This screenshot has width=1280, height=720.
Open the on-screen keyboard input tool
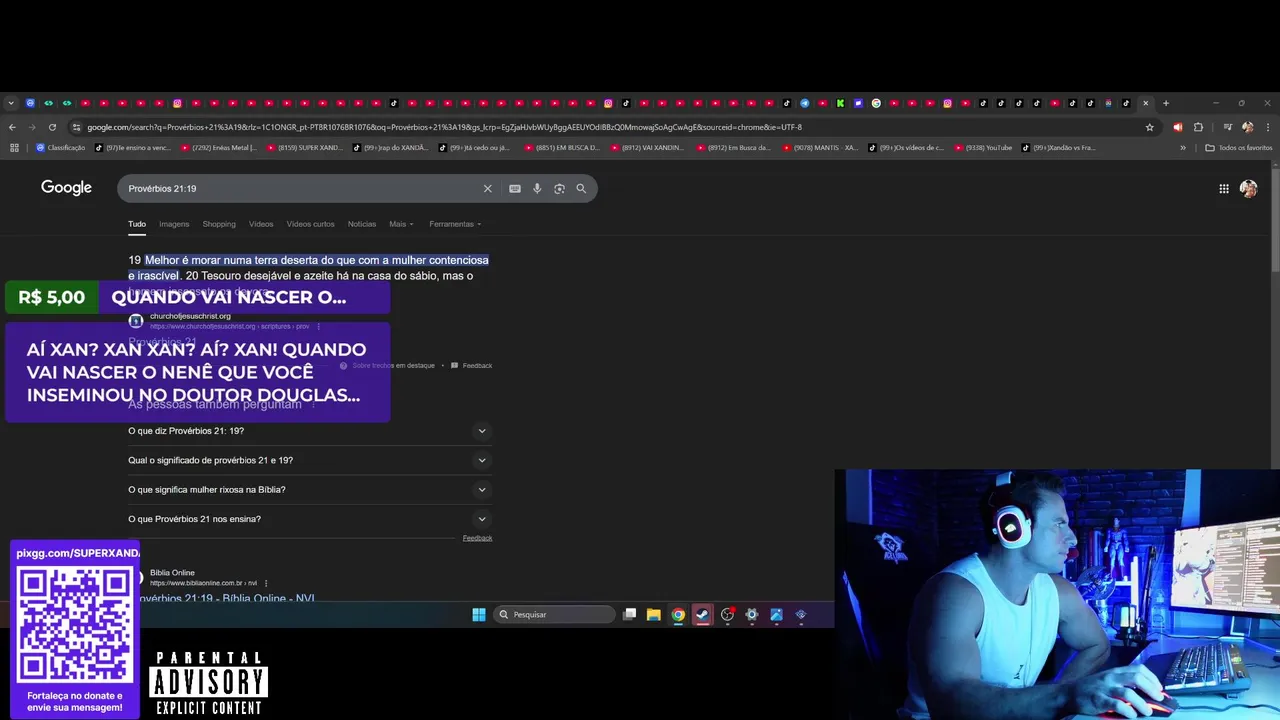(x=515, y=188)
